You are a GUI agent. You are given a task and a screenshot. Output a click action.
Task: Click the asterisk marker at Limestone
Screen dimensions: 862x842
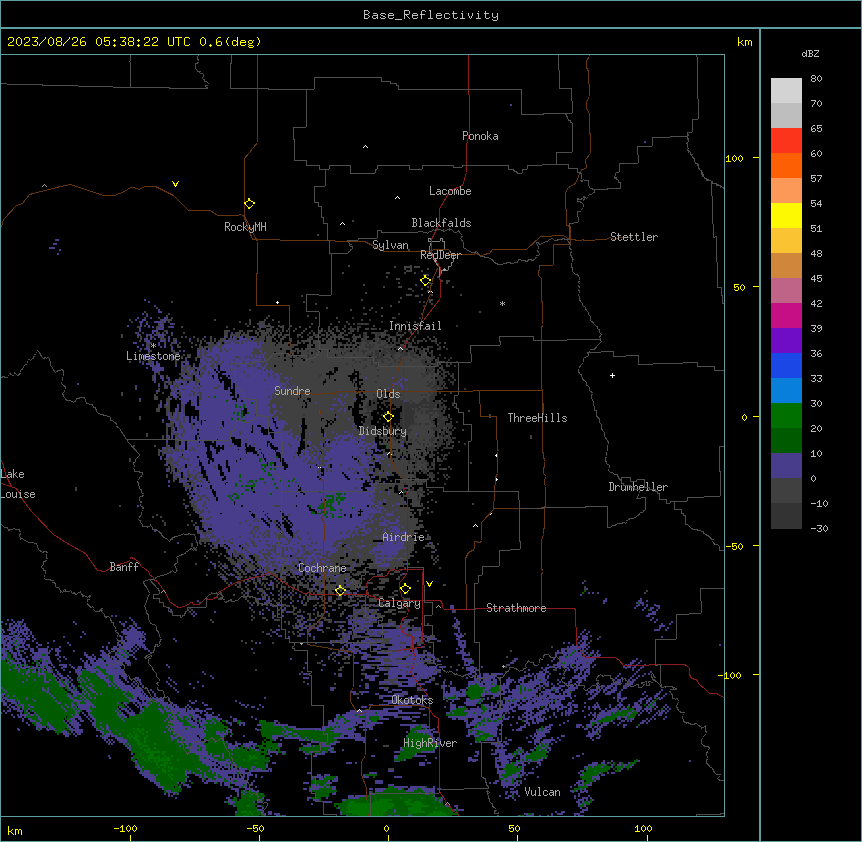(153, 346)
